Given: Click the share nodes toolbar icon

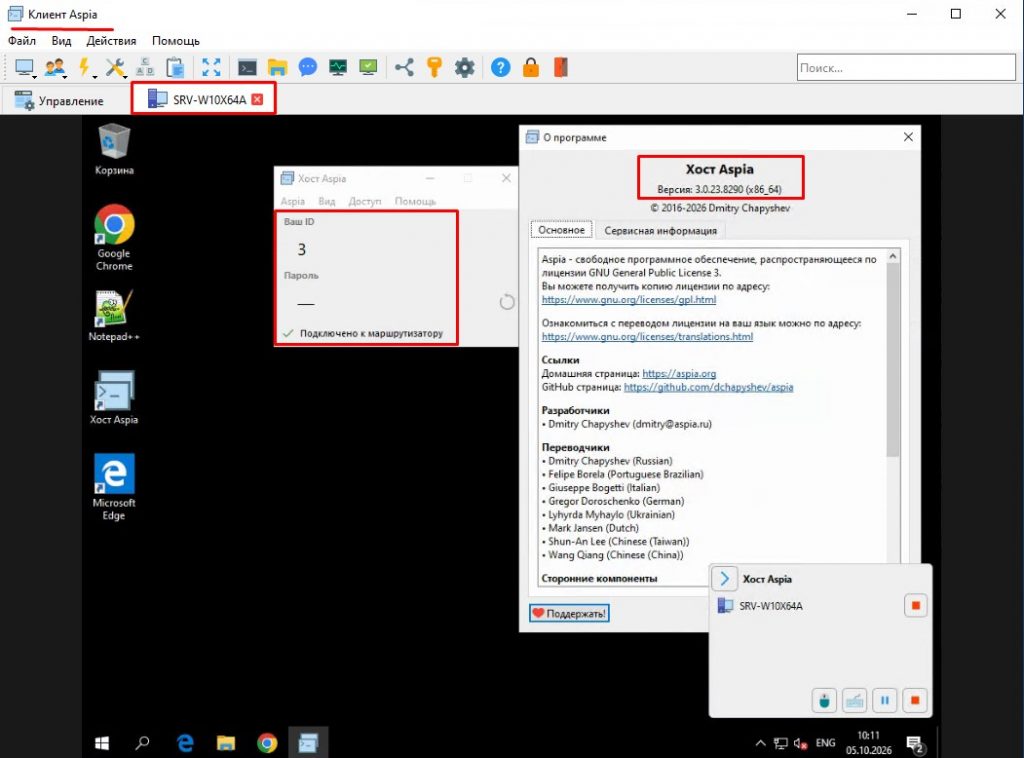Looking at the screenshot, I should [x=404, y=67].
